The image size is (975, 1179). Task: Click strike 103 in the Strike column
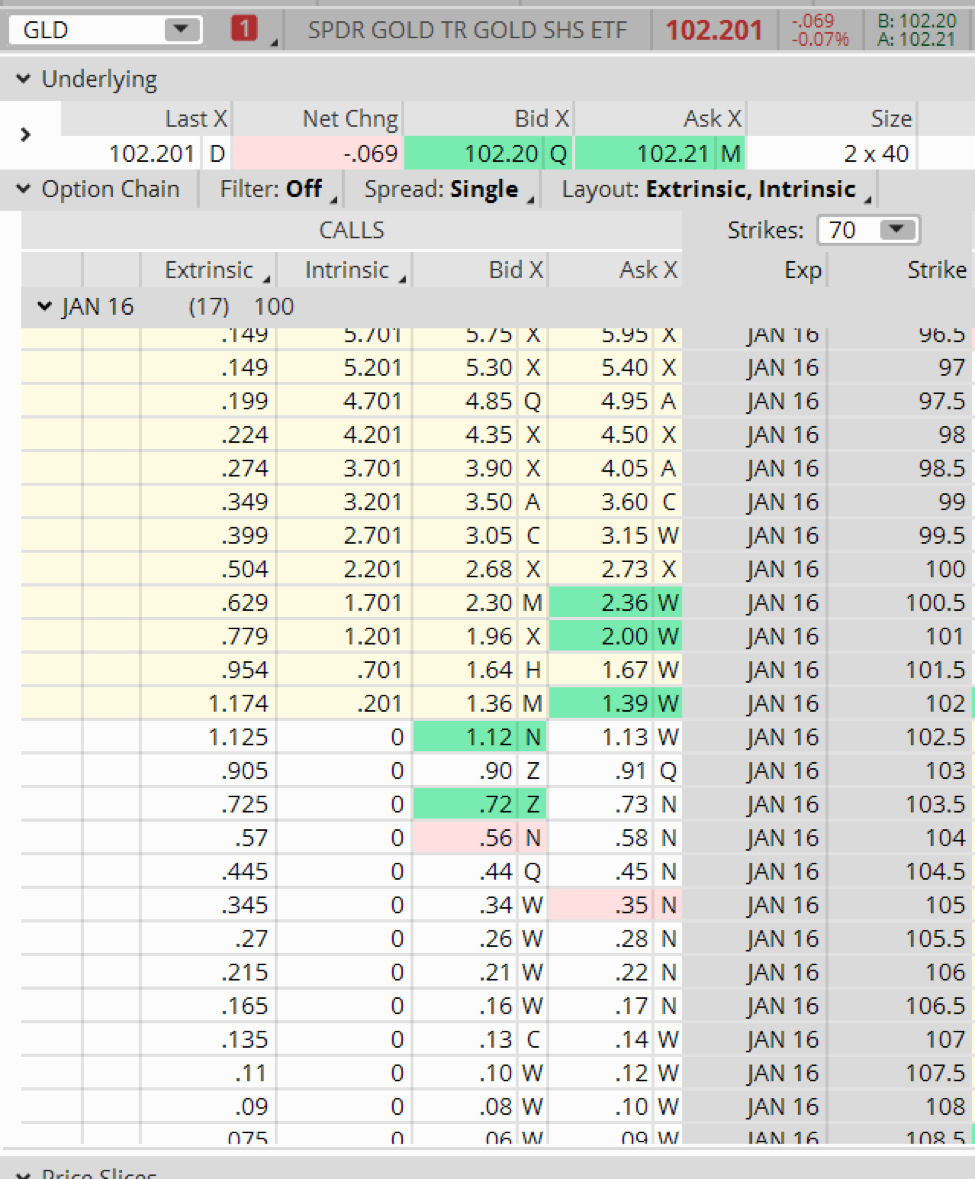click(900, 770)
